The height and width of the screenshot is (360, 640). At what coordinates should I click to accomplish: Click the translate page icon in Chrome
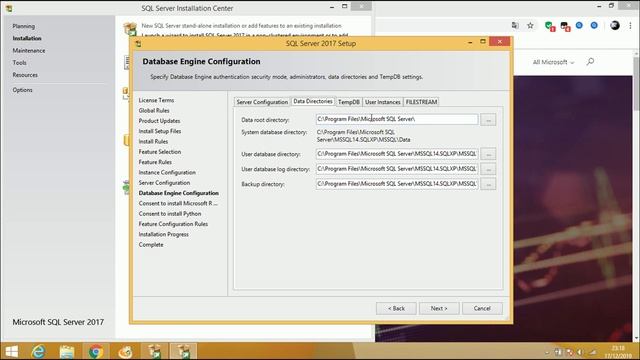tap(515, 26)
